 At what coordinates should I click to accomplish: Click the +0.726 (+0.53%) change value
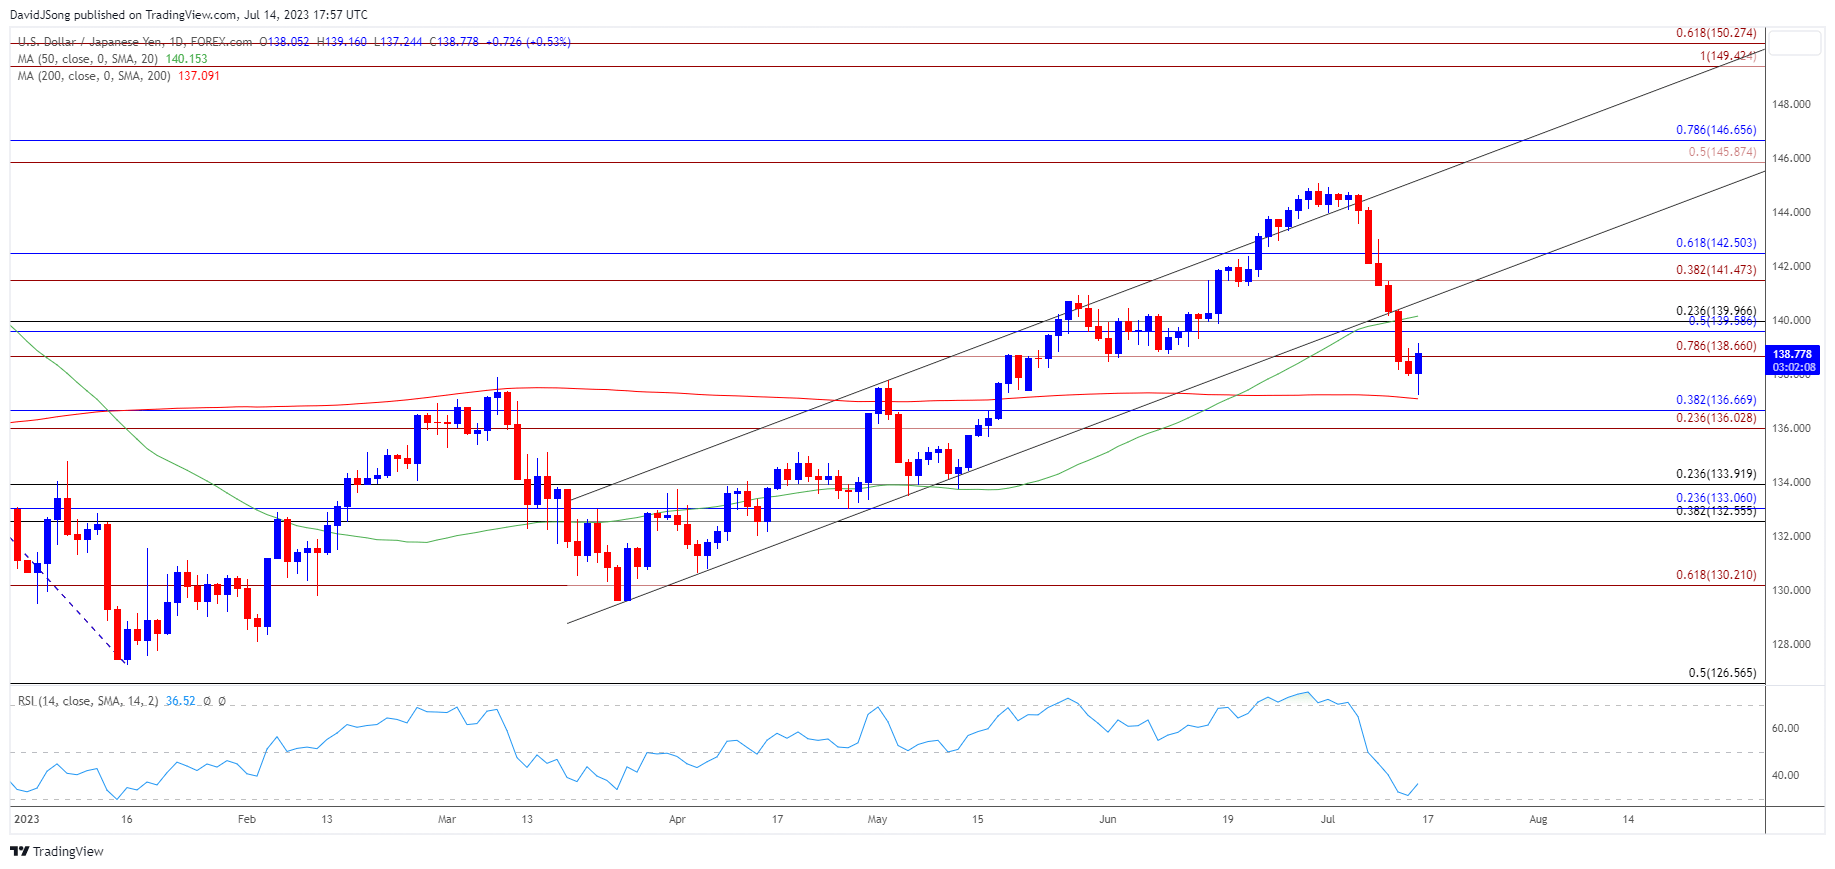527,42
